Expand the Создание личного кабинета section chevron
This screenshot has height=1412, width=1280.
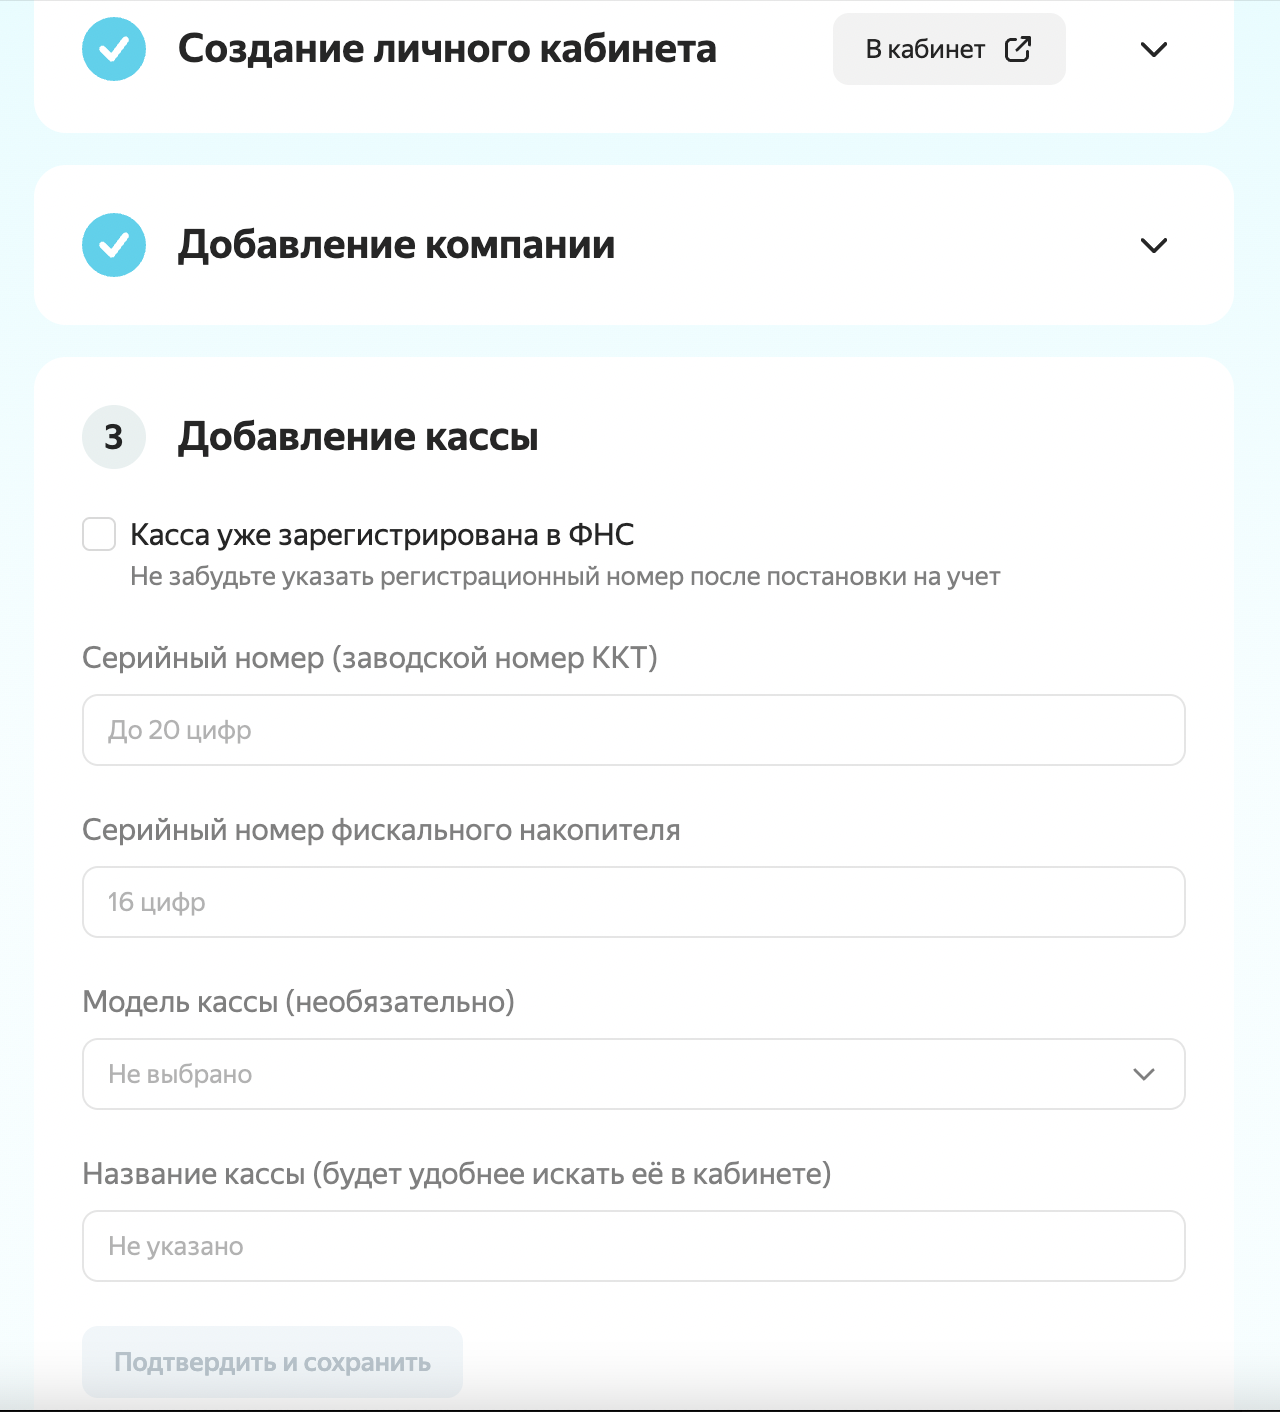coord(1154,49)
